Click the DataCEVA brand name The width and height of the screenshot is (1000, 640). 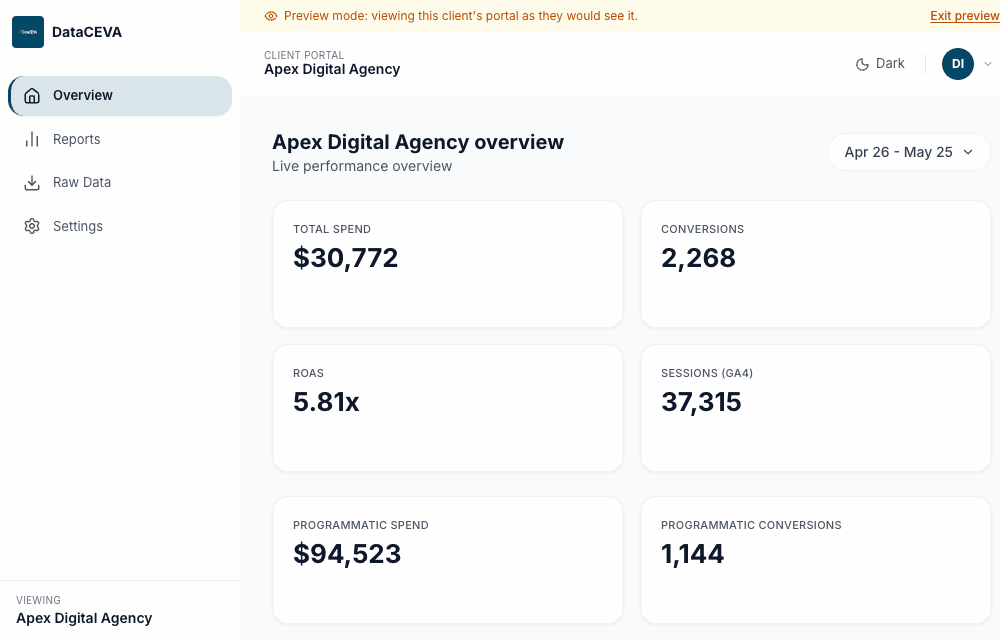tap(87, 32)
